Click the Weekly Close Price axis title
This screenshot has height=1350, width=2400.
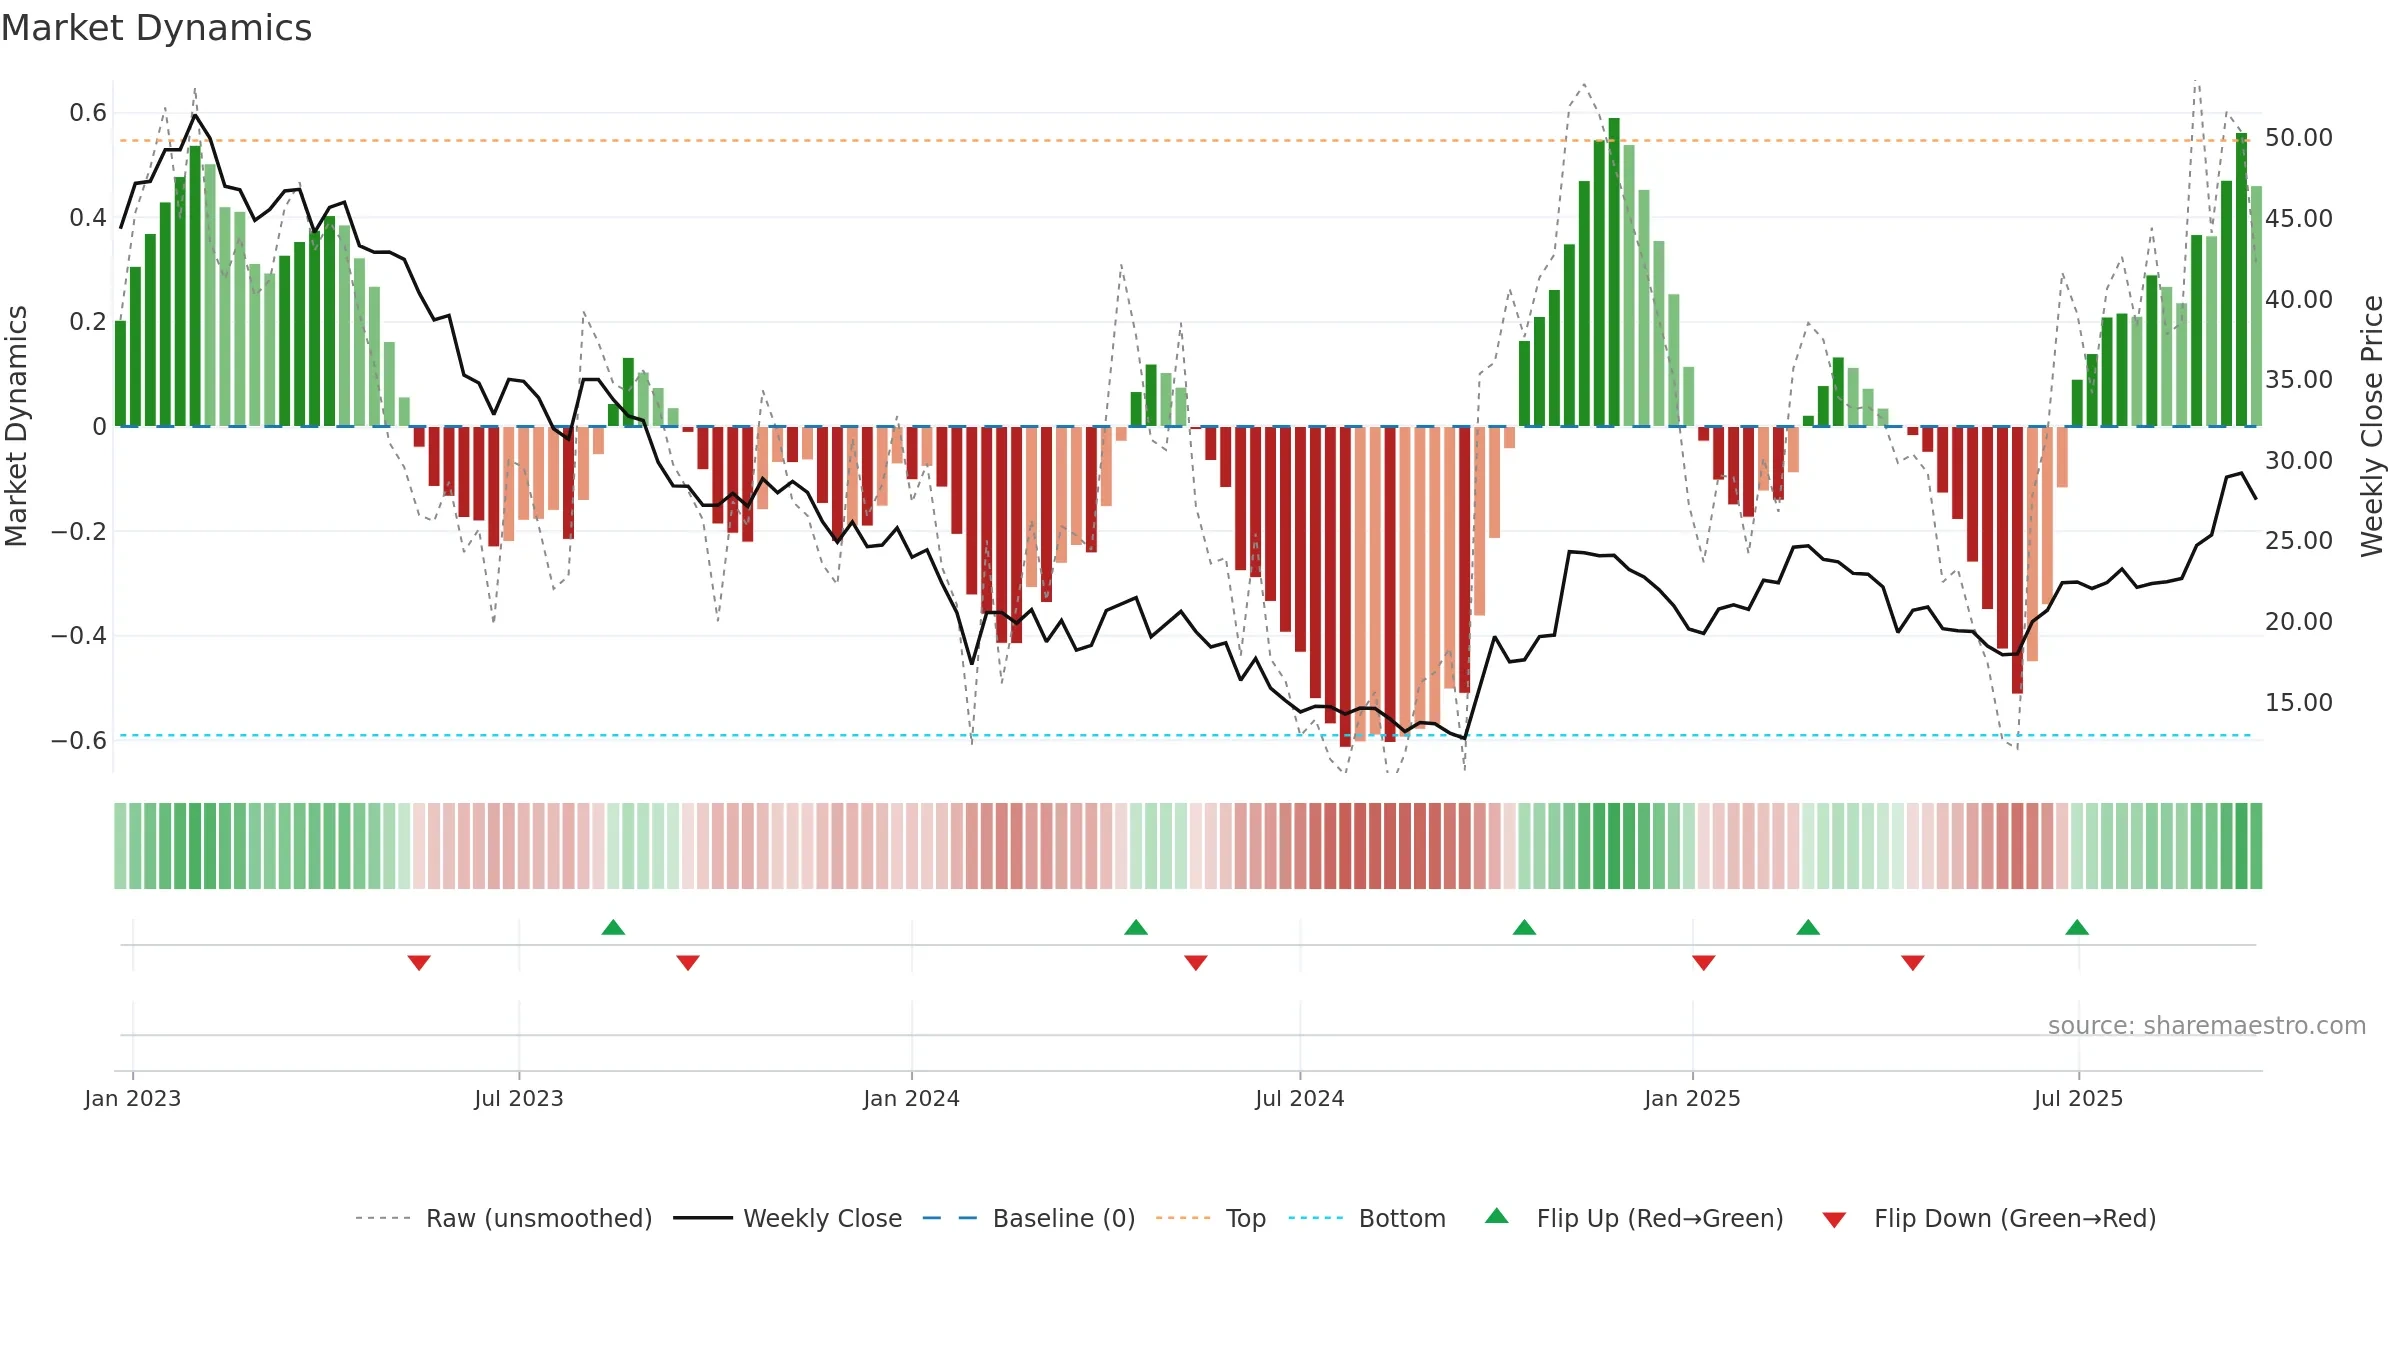click(x=2372, y=426)
